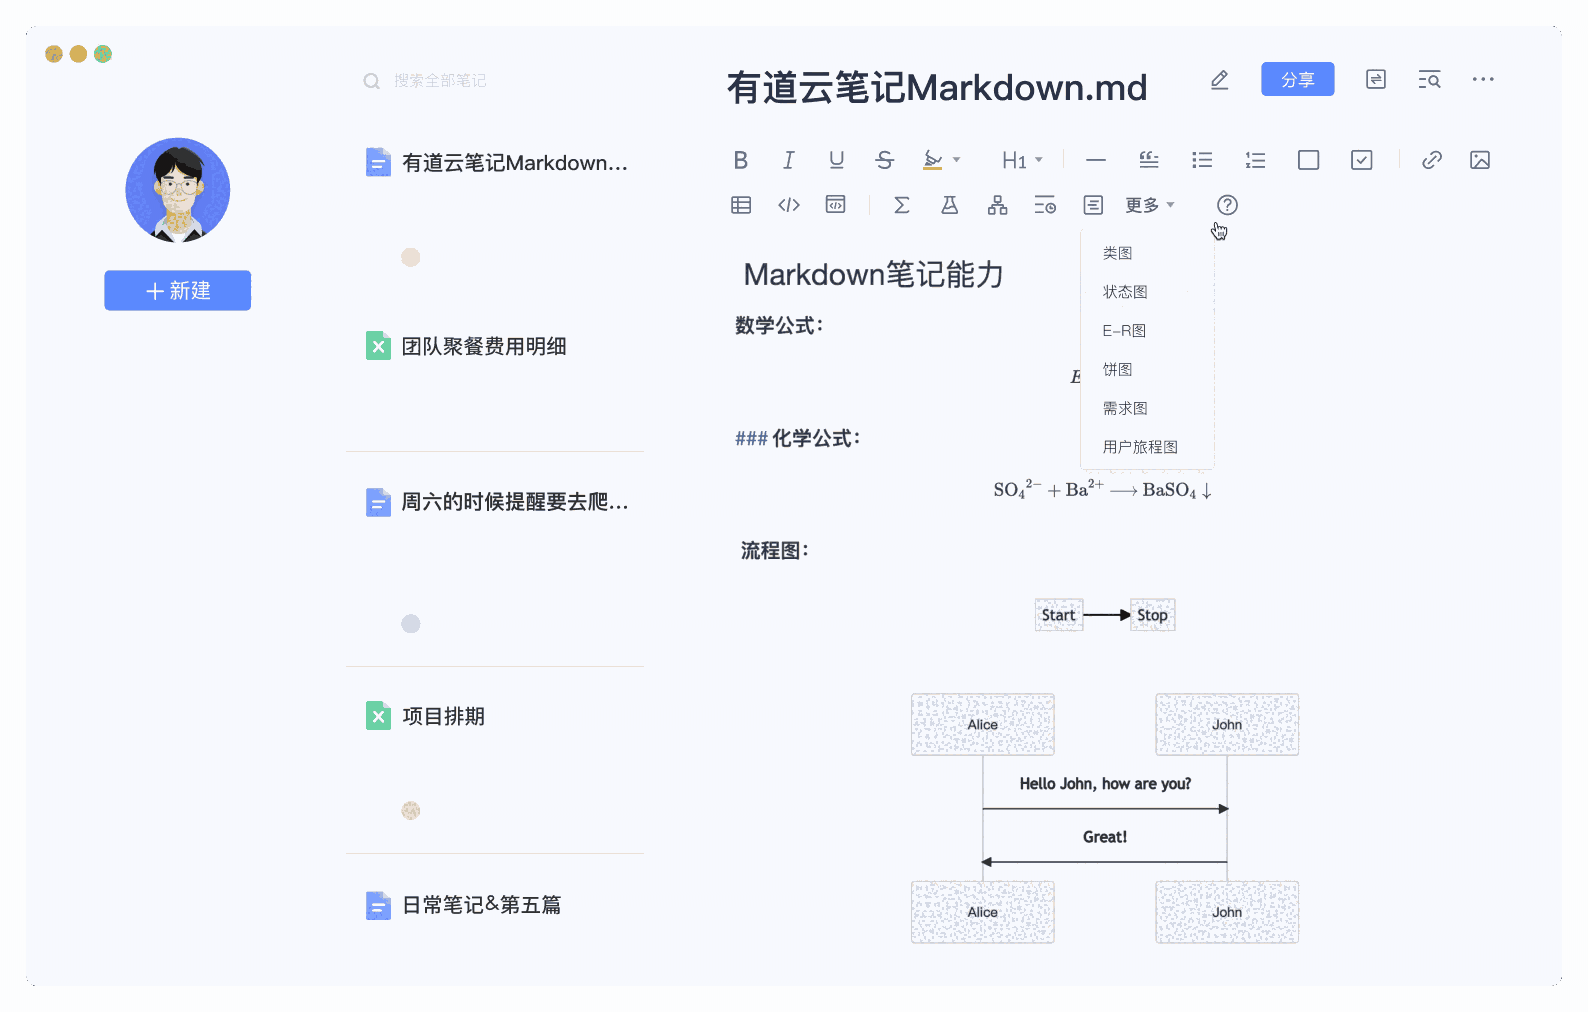Open the three-dot more options menu
The height and width of the screenshot is (1012, 1588).
[x=1483, y=79]
